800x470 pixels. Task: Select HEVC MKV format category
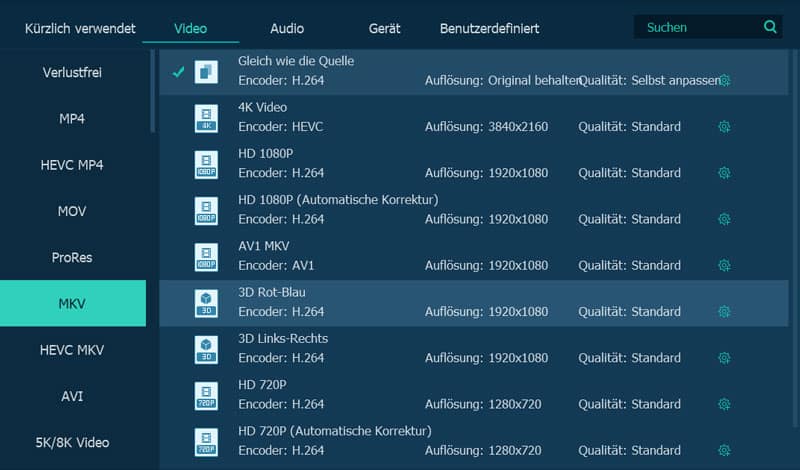[x=72, y=350]
